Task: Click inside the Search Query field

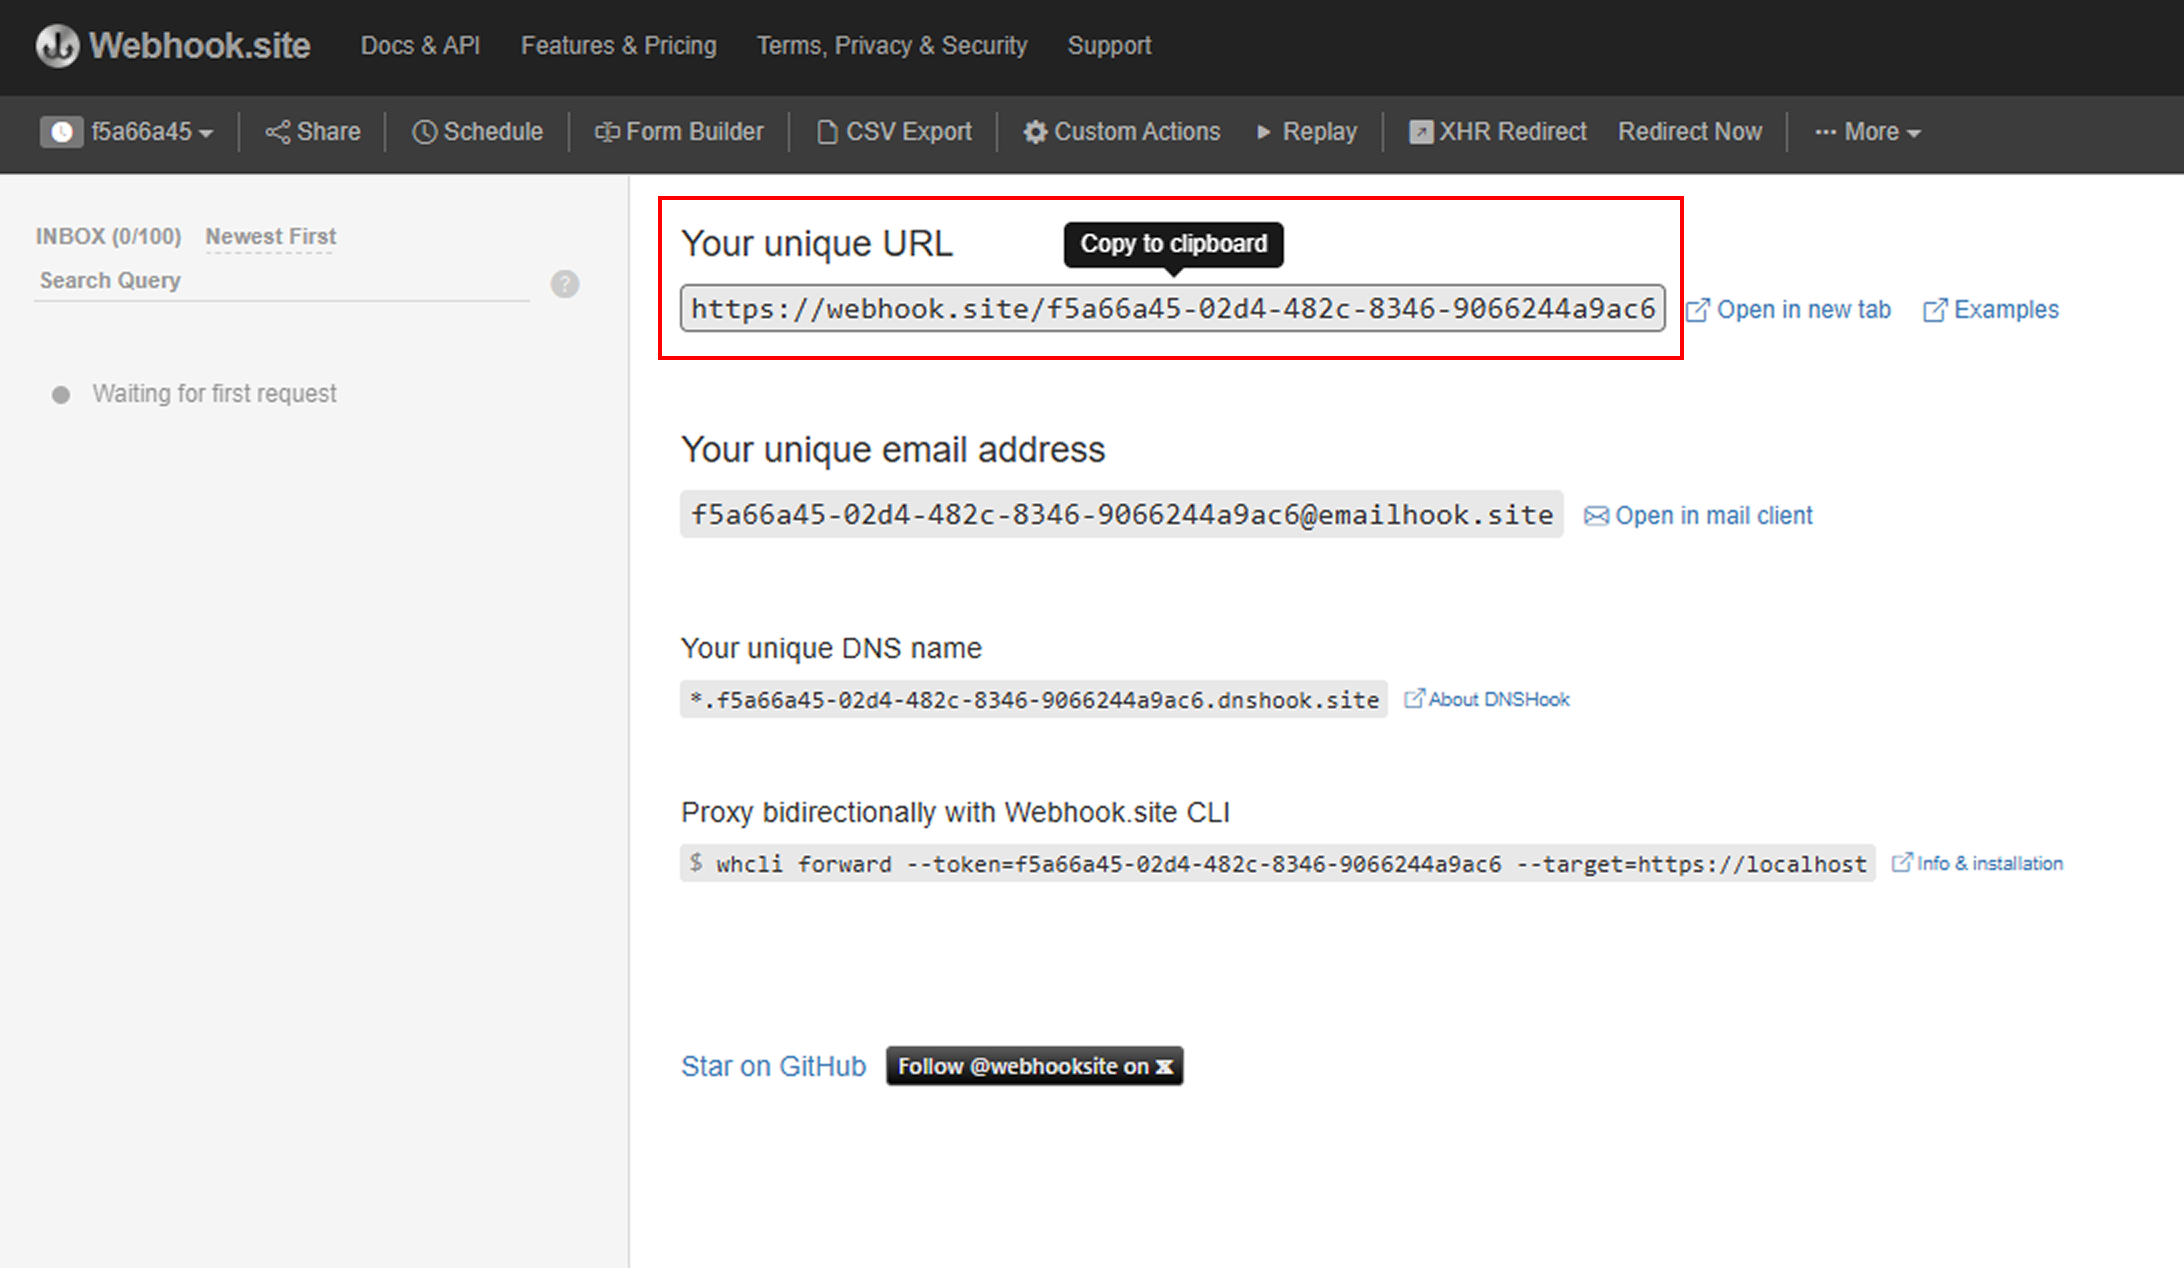Action: [x=280, y=281]
